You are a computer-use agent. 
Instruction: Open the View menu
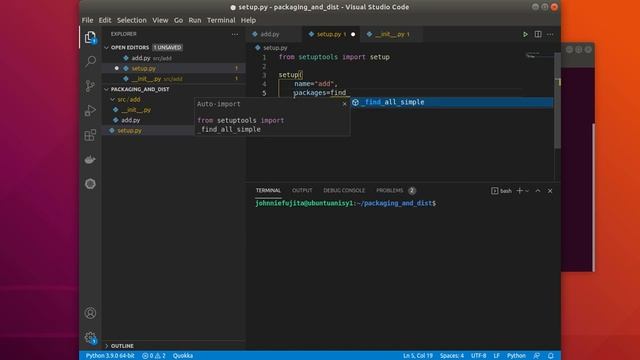click(x=160, y=20)
